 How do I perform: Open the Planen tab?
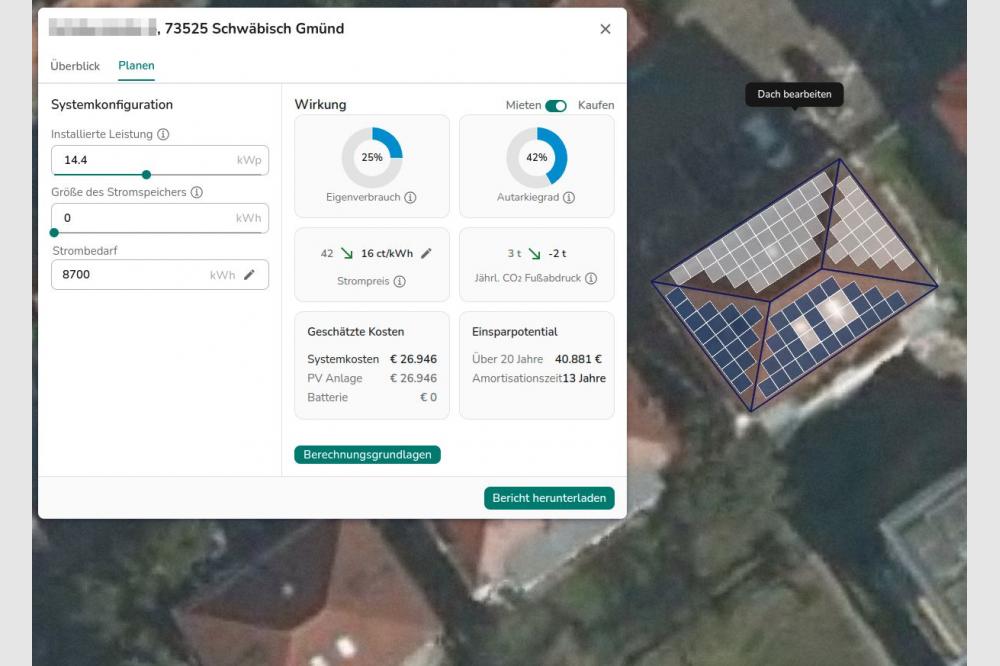[136, 65]
